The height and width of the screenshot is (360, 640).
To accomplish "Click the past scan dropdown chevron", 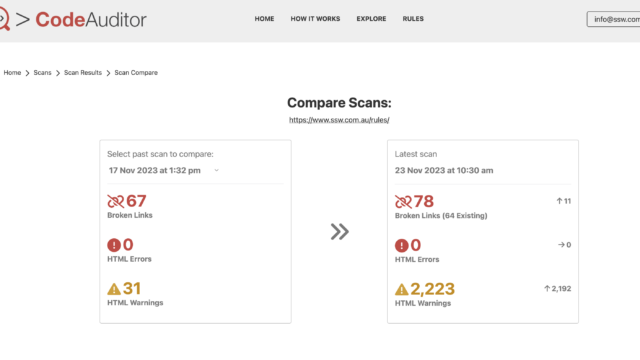I will click(216, 170).
